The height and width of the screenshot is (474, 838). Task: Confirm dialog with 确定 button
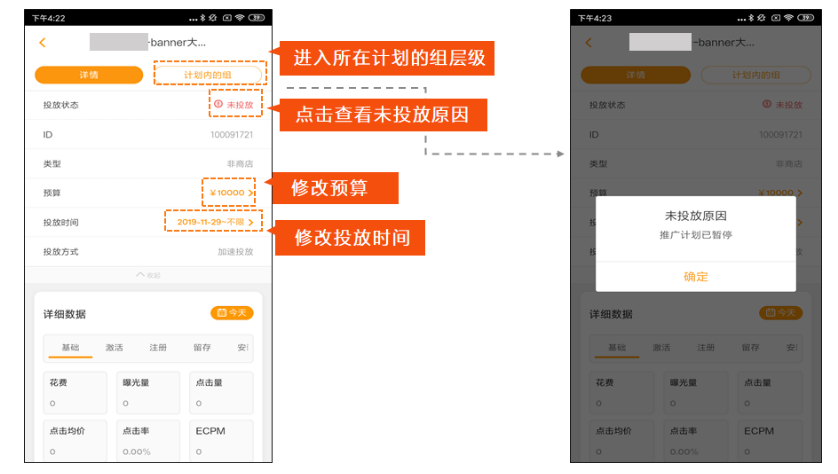point(695,276)
